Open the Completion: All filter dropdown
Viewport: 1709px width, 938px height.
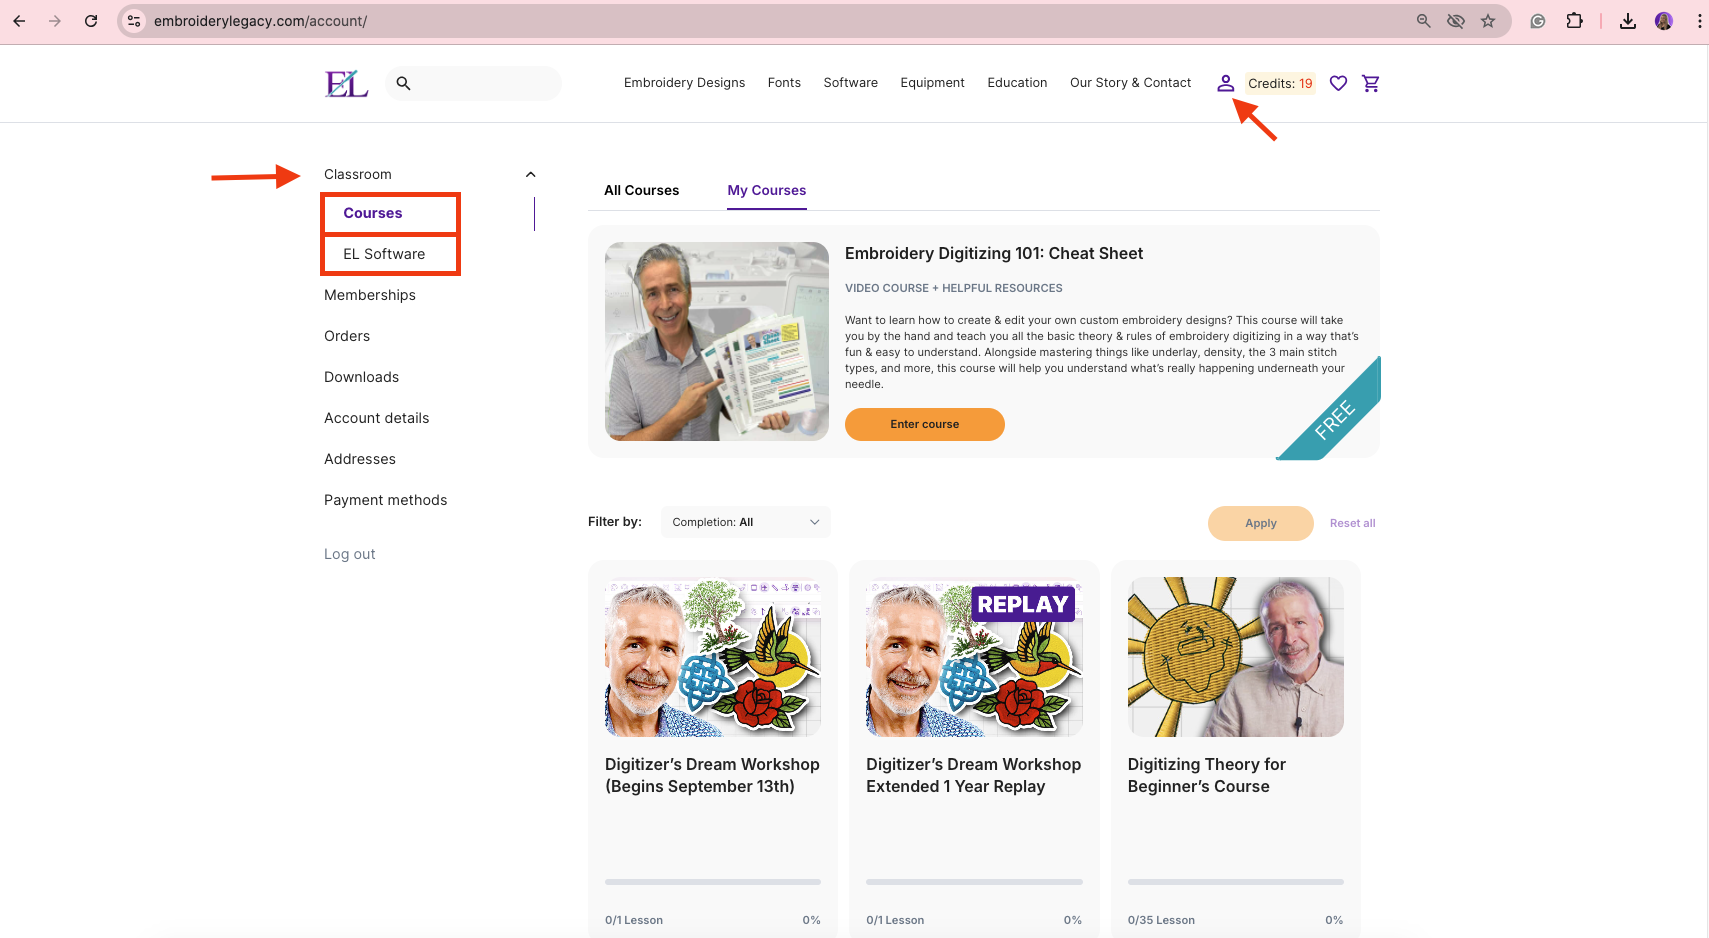pyautogui.click(x=746, y=522)
